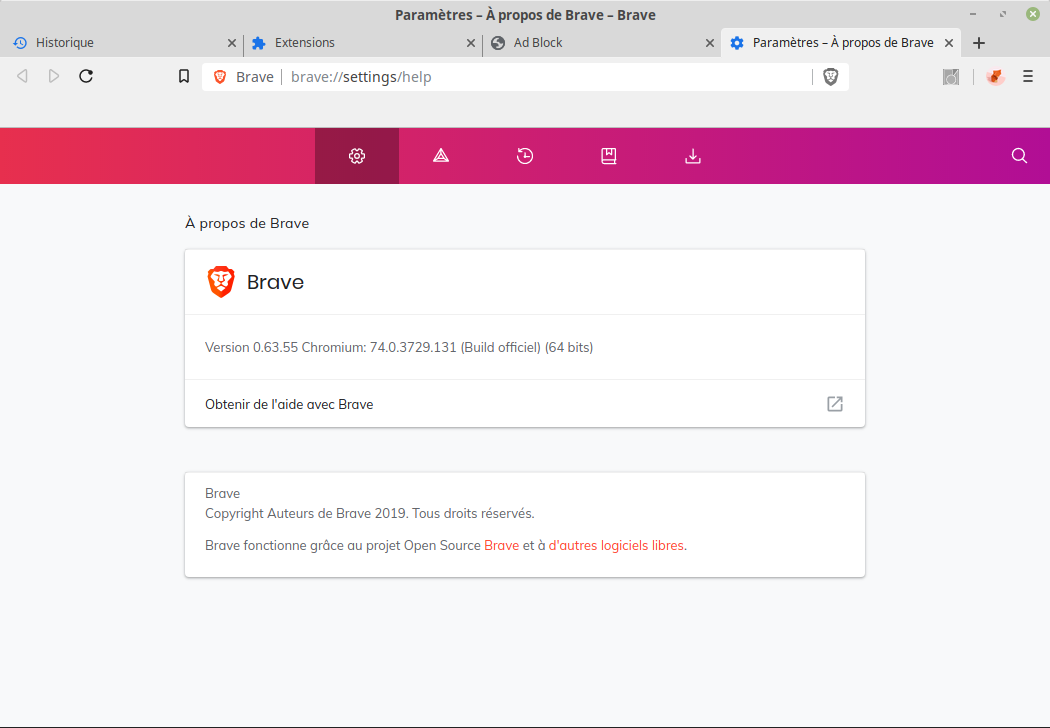
Task: Reload the current page
Action: click(86, 77)
